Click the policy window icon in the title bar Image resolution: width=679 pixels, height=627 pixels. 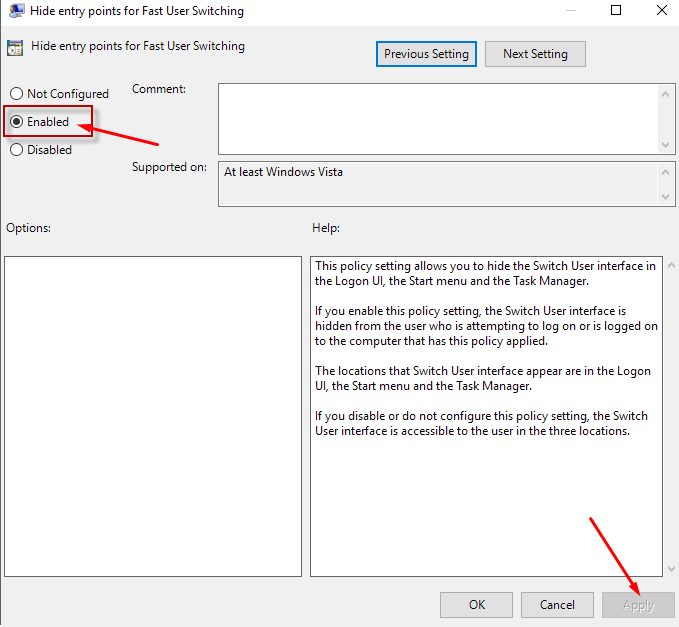(17, 11)
